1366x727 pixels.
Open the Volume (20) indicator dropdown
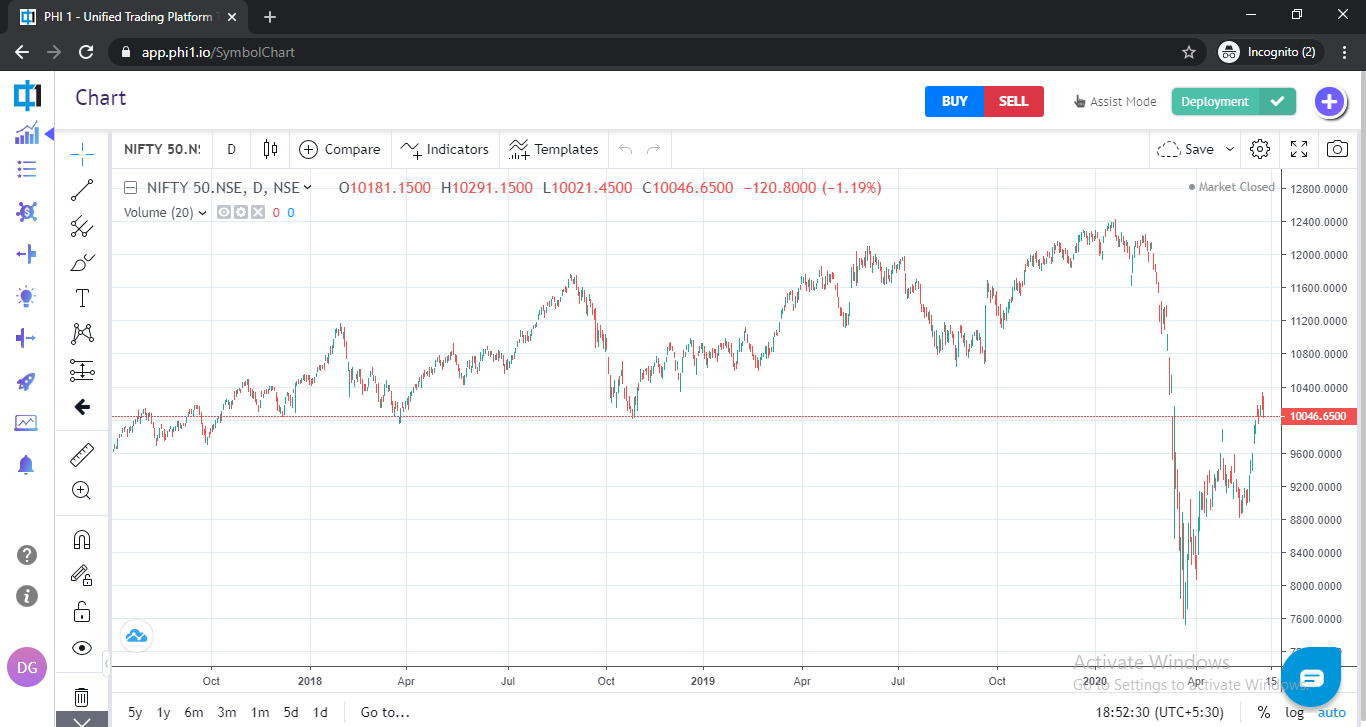coord(203,212)
